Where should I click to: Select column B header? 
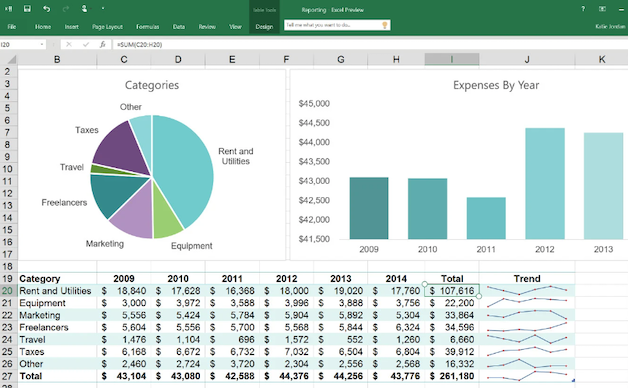(x=57, y=60)
